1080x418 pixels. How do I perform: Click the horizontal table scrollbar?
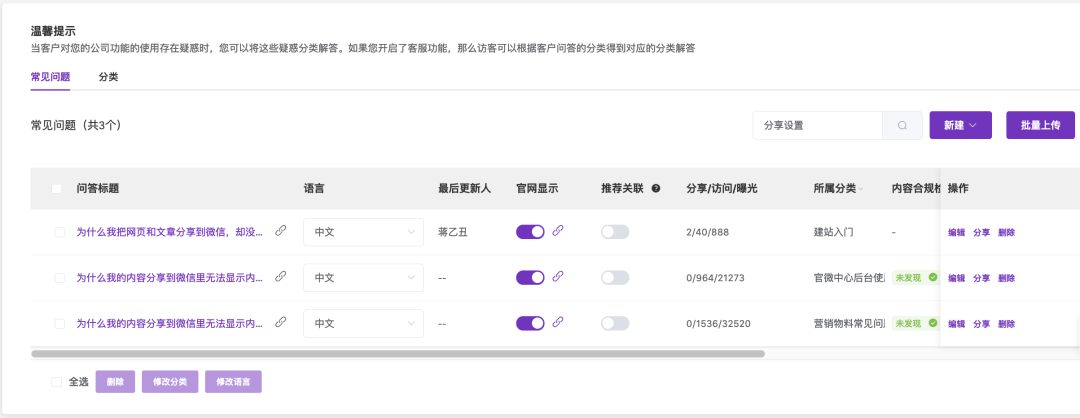(x=398, y=353)
